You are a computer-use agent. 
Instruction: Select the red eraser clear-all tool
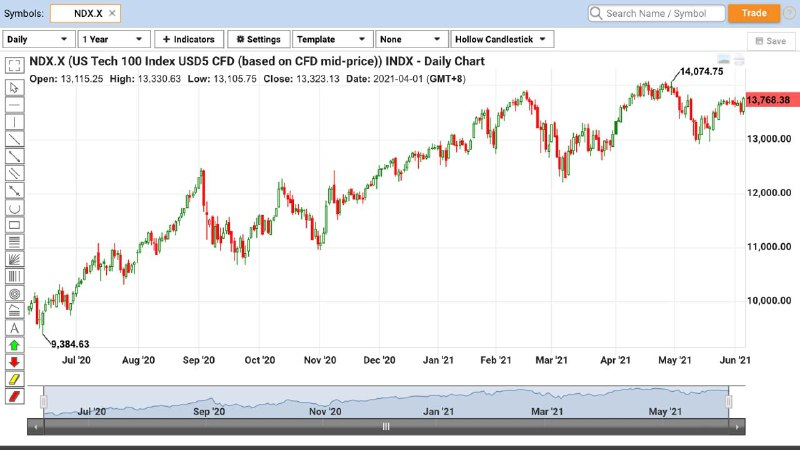(x=14, y=396)
